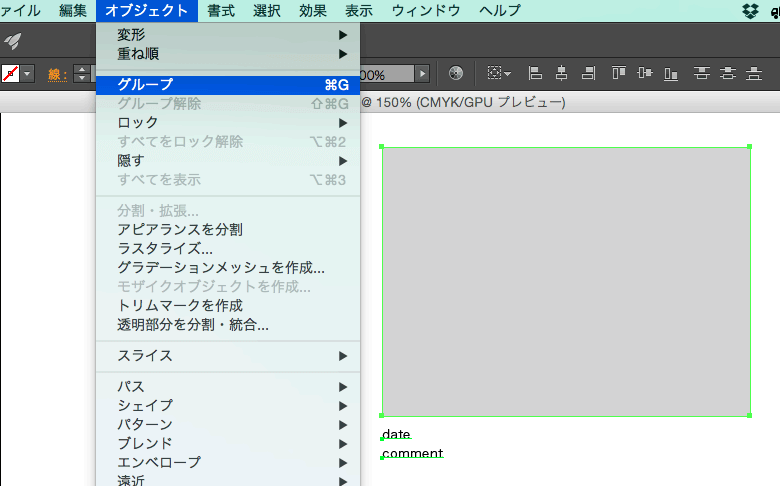This screenshot has height=486, width=780.
Task: Click Horizontal Align Left icon
Action: coord(535,73)
